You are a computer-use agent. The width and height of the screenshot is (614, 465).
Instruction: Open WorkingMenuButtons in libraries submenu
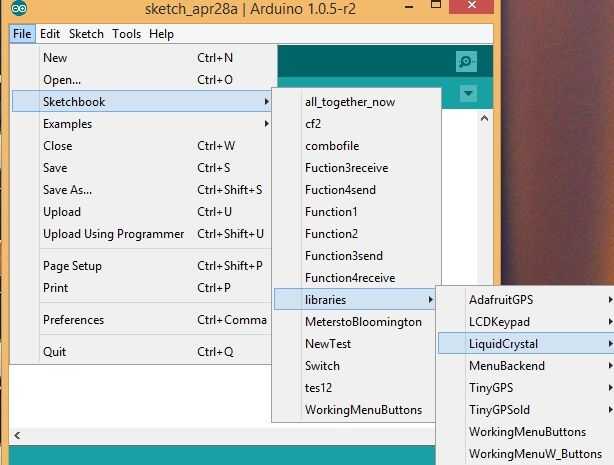(526, 431)
